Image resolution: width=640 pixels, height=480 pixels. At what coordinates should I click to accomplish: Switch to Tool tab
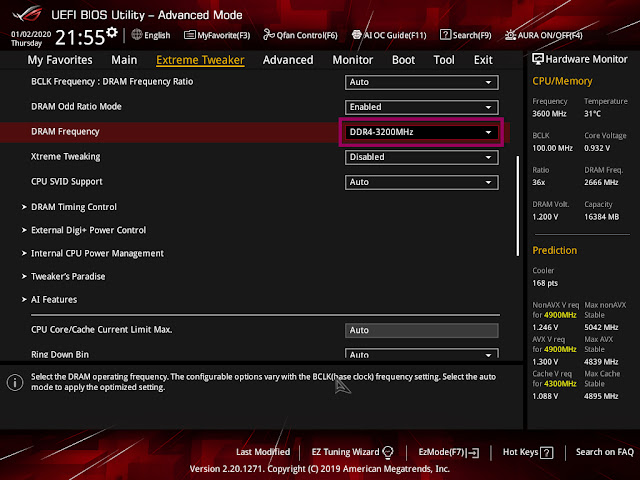tap(444, 60)
